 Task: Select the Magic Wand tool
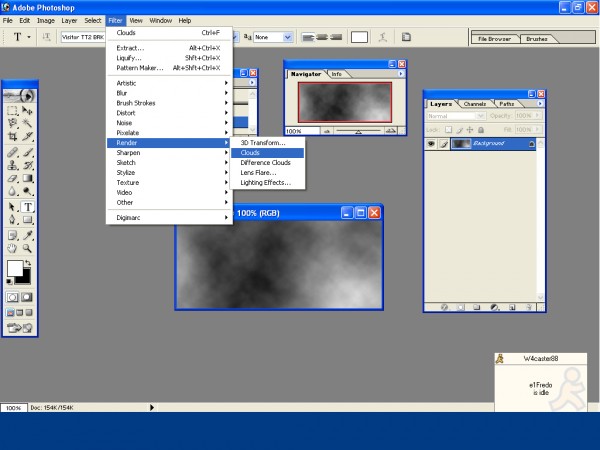point(27,123)
